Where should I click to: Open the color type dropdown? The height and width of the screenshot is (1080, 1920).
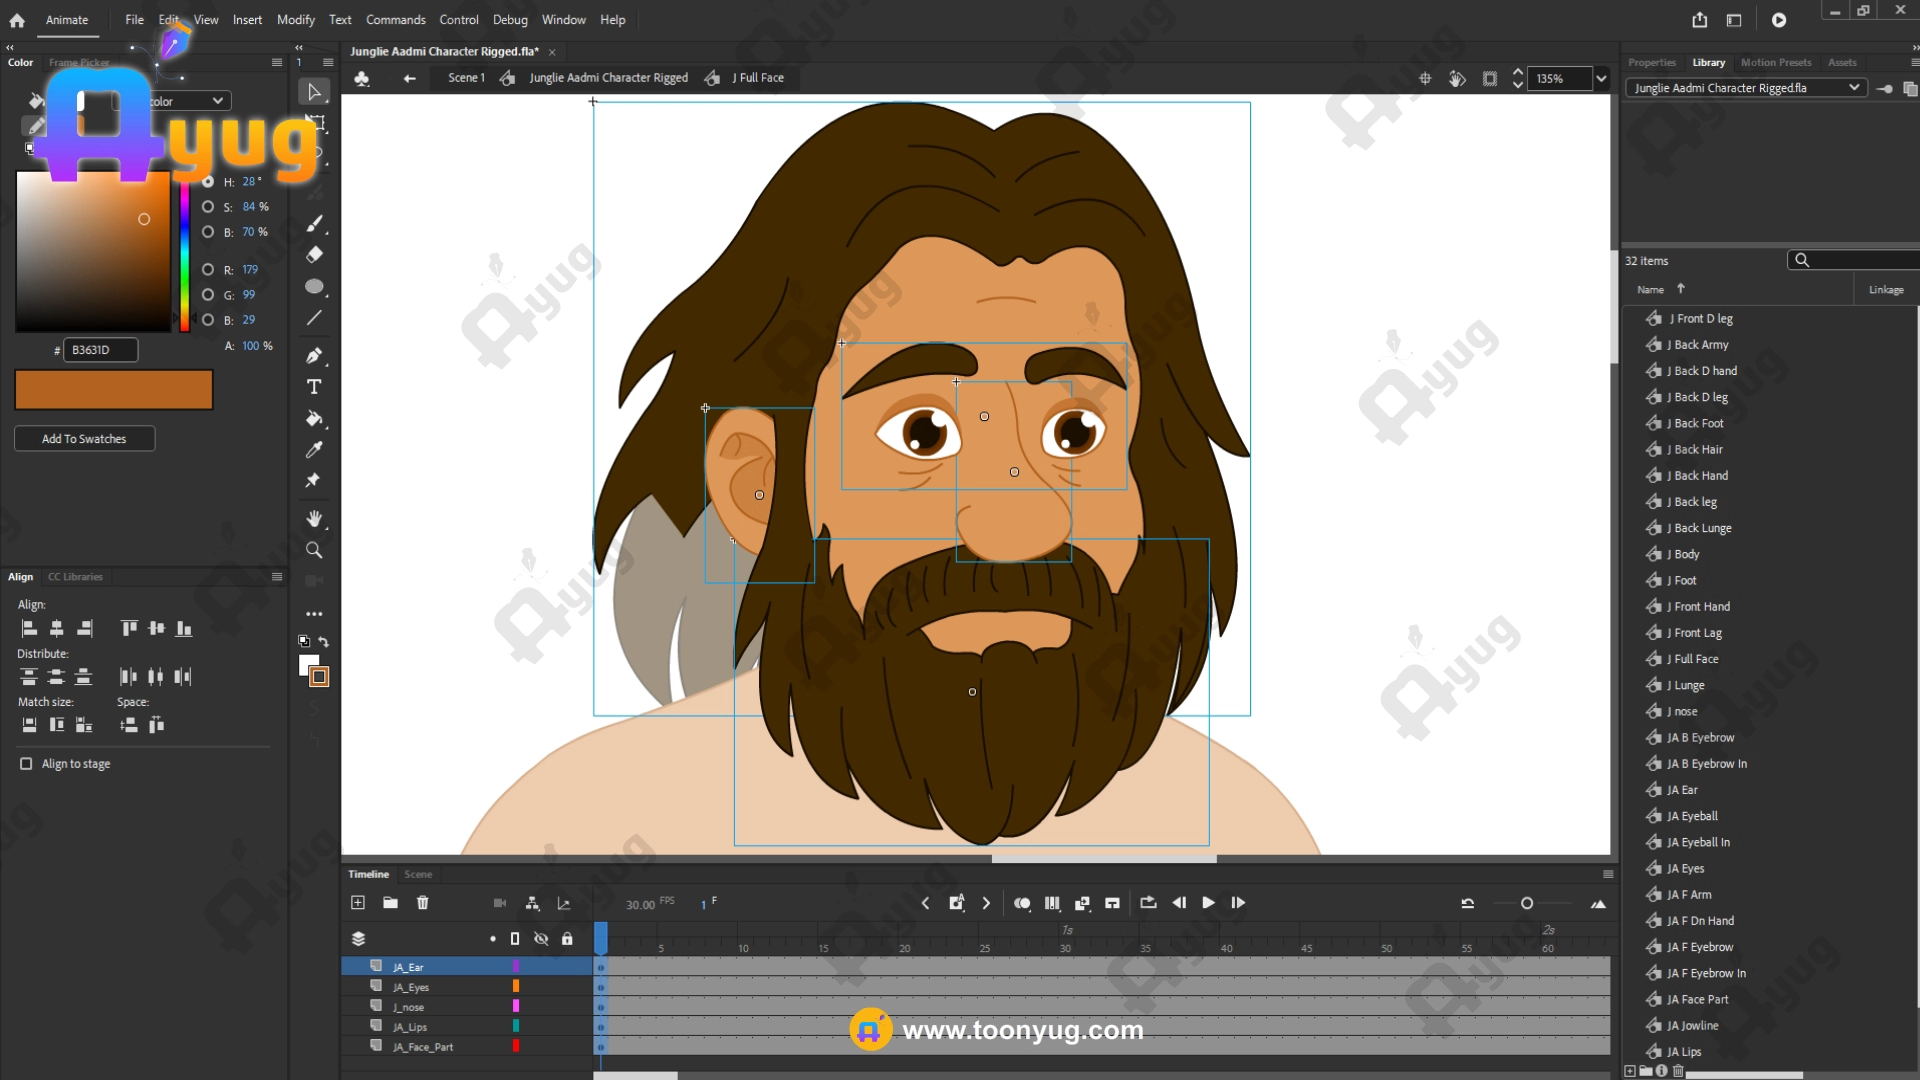[217, 101]
